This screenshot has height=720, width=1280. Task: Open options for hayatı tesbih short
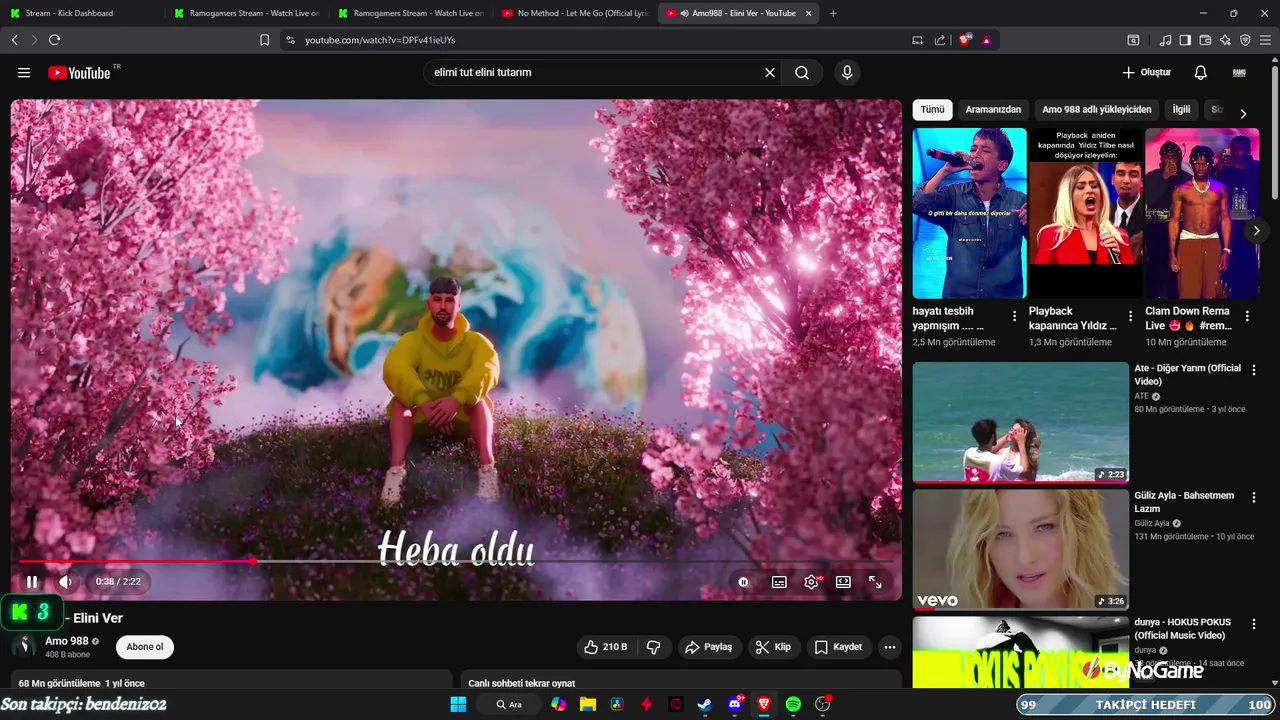pos(1015,316)
